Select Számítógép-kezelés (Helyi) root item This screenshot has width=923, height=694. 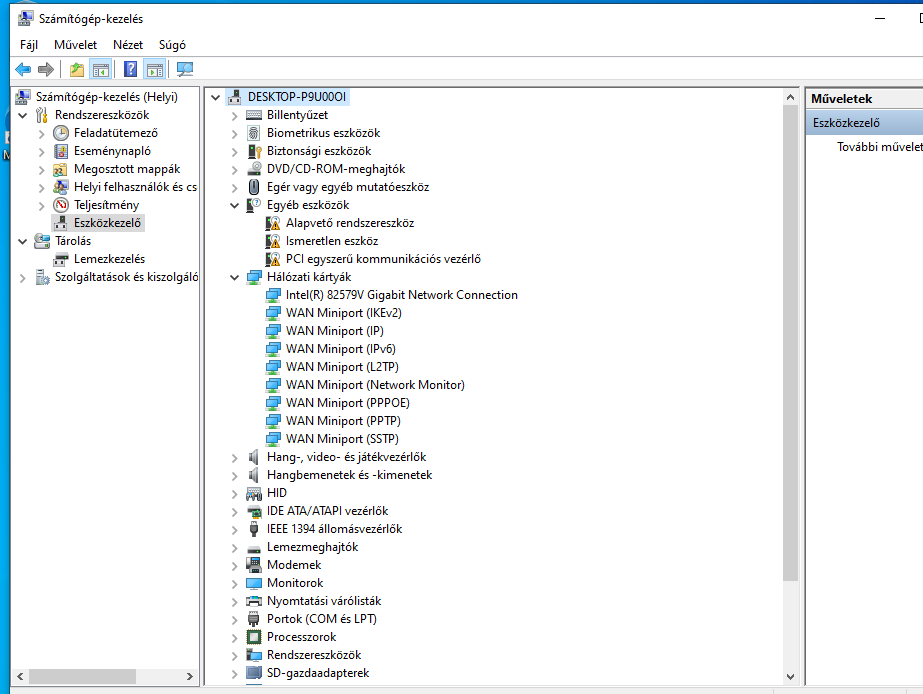(107, 97)
